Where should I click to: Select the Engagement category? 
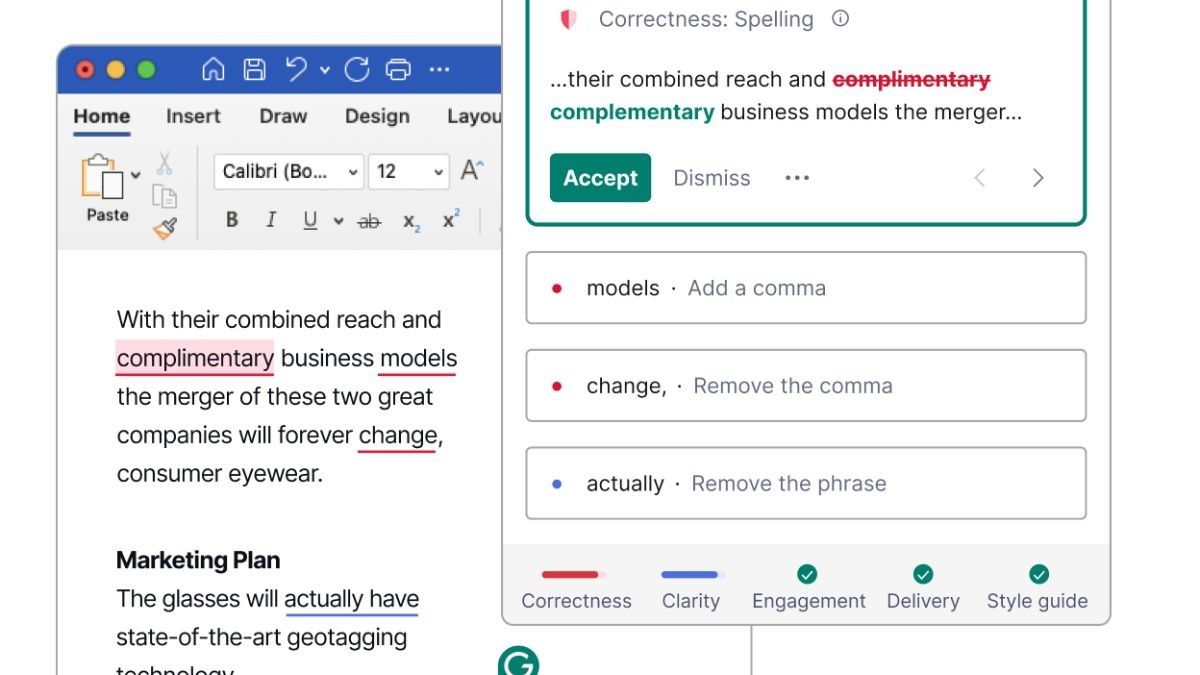pos(809,590)
